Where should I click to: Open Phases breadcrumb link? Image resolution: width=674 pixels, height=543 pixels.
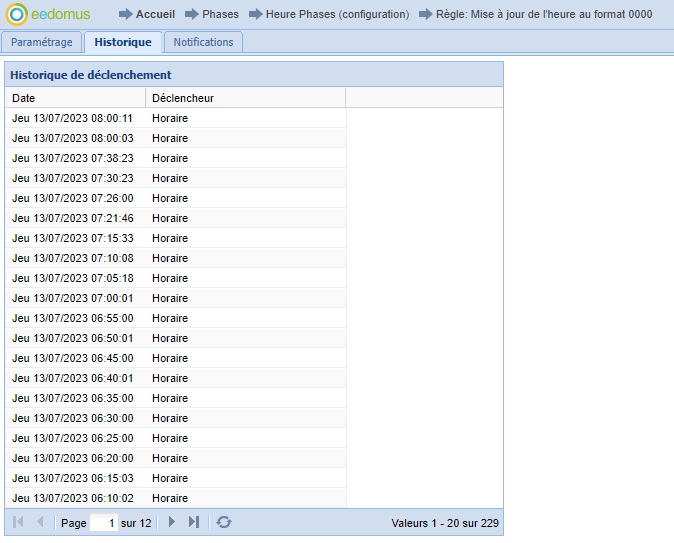tap(220, 15)
